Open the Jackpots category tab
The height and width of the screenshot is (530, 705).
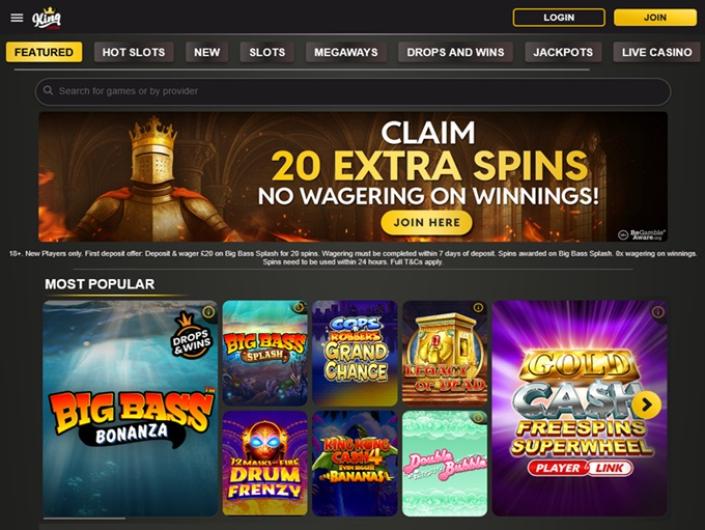[x=563, y=52]
